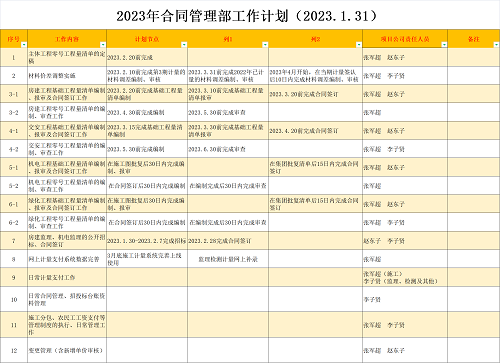Open the 项目公司责任人员 filter dropdown
The width and height of the screenshot is (500, 363).
(444, 45)
